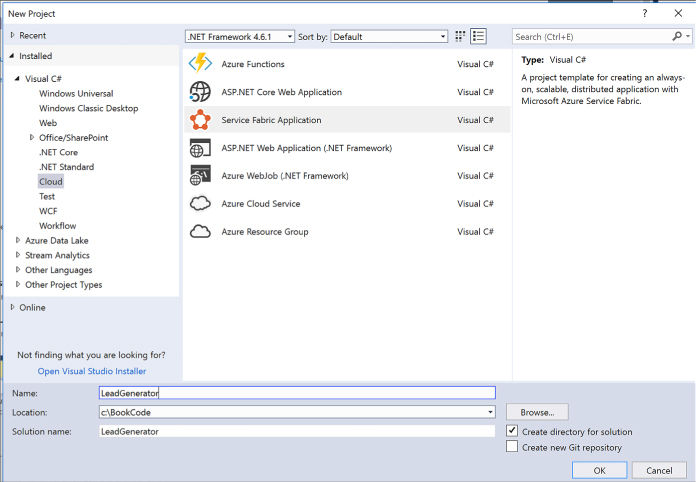Select the Cloud category
The image size is (696, 482).
[x=51, y=182]
